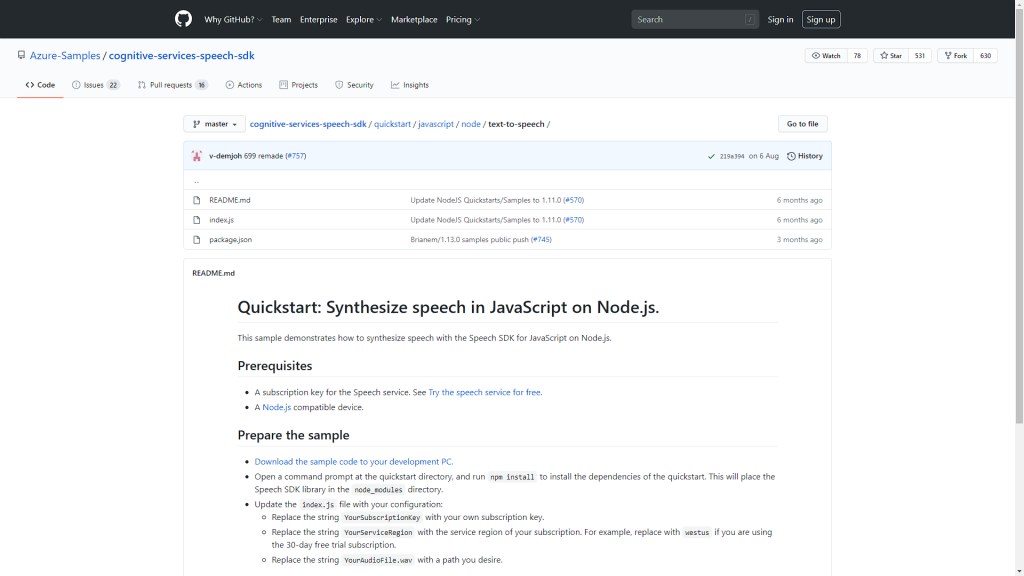Open pull request #745 link

tap(541, 240)
